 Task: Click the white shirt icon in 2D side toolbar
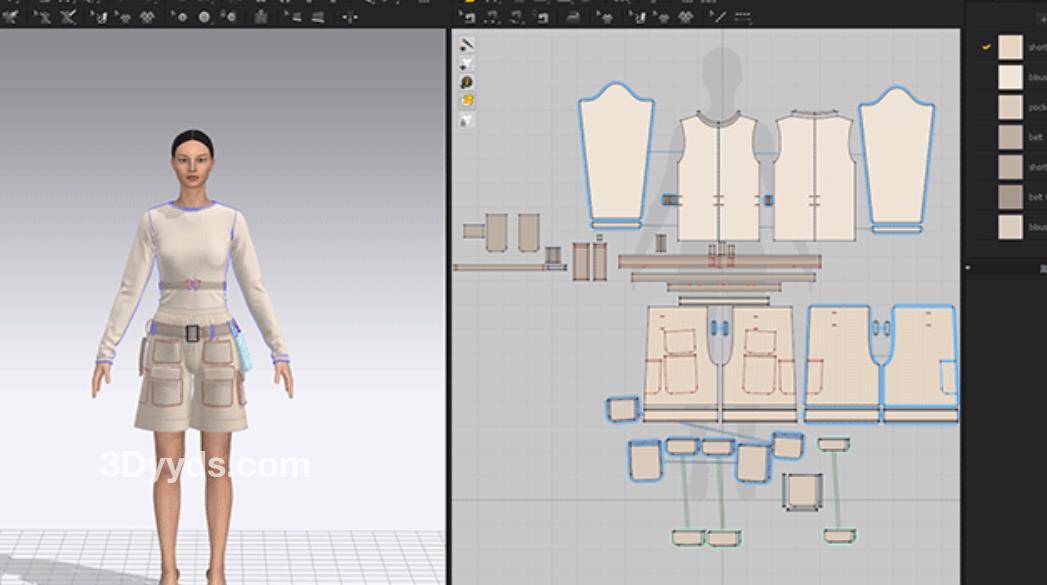coord(467,120)
